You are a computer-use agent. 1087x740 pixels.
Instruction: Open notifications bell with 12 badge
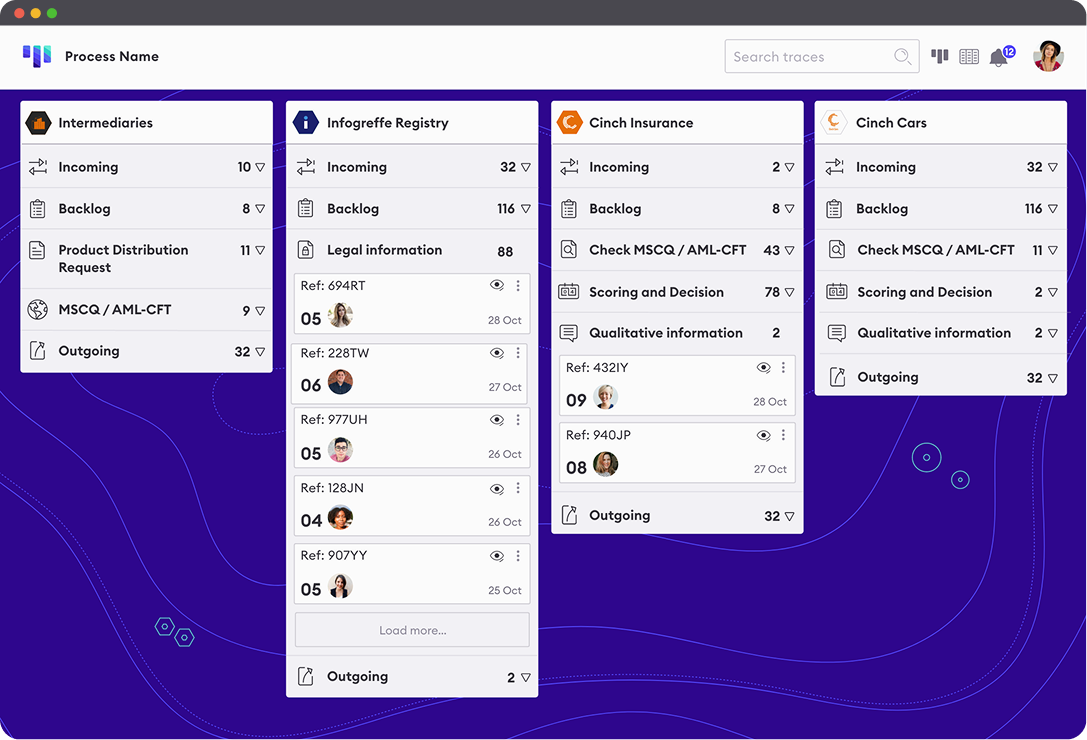point(1001,56)
